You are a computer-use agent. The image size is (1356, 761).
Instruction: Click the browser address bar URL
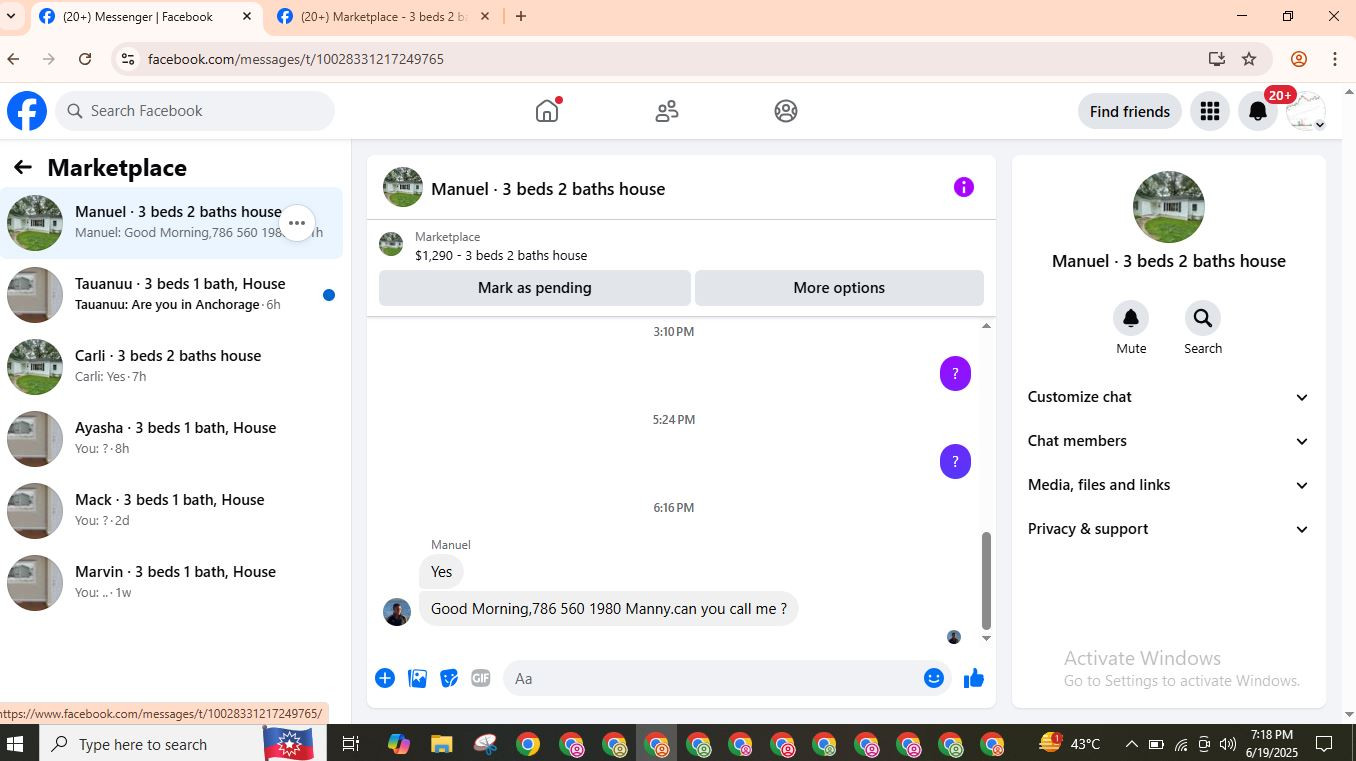[296, 59]
